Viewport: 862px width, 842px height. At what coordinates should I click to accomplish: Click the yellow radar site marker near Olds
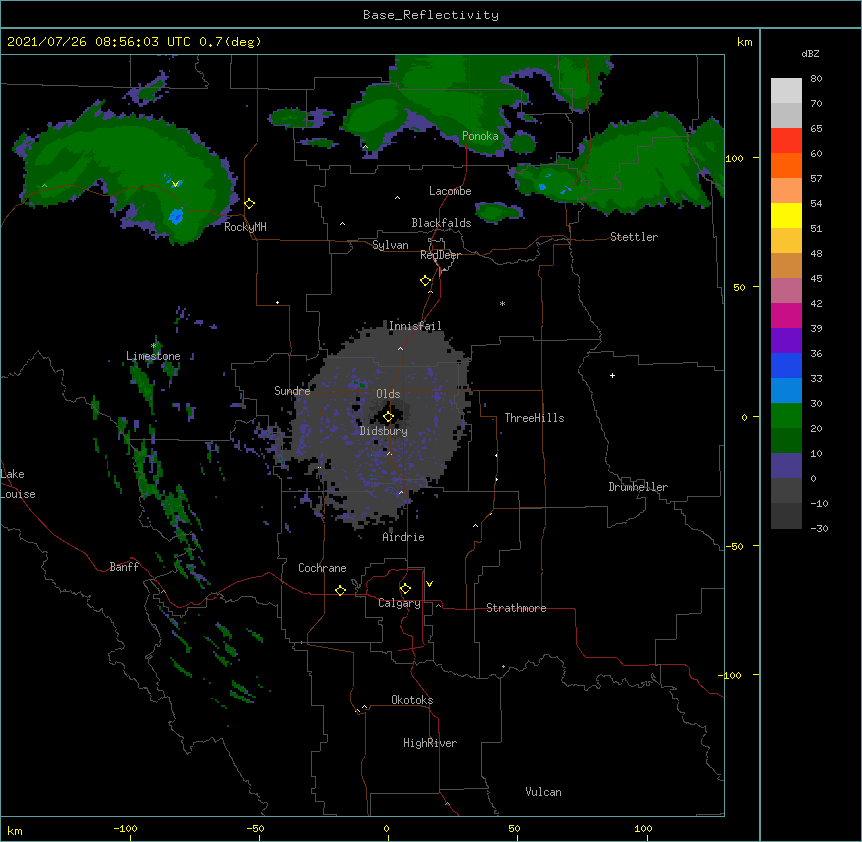388,417
